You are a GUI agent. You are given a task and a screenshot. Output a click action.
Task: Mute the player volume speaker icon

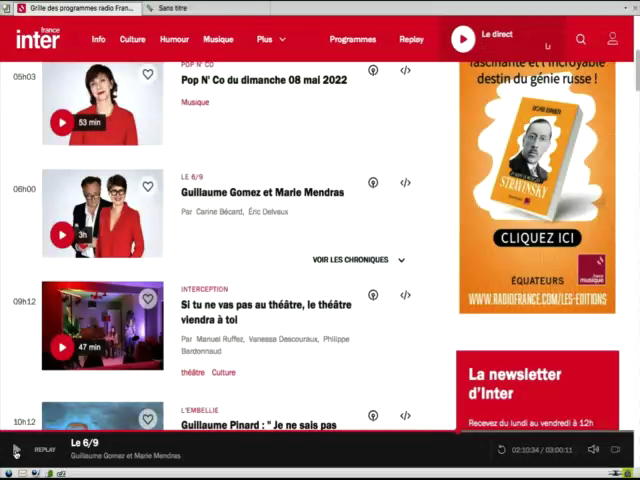(593, 449)
